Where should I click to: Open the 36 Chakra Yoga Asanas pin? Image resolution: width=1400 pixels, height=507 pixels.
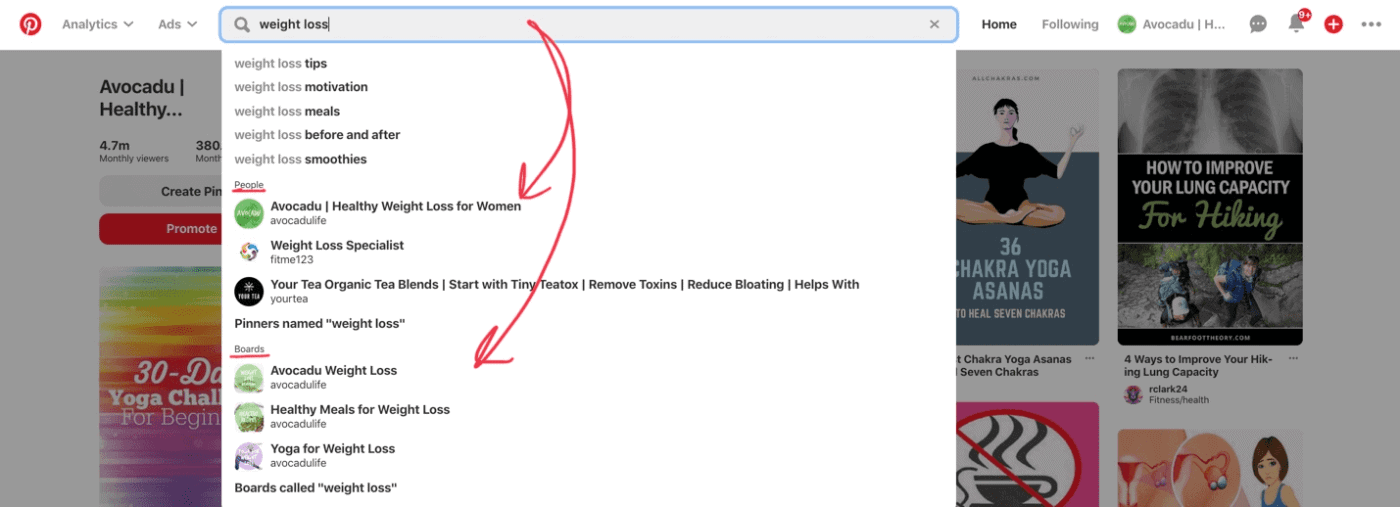pyautogui.click(x=1027, y=207)
